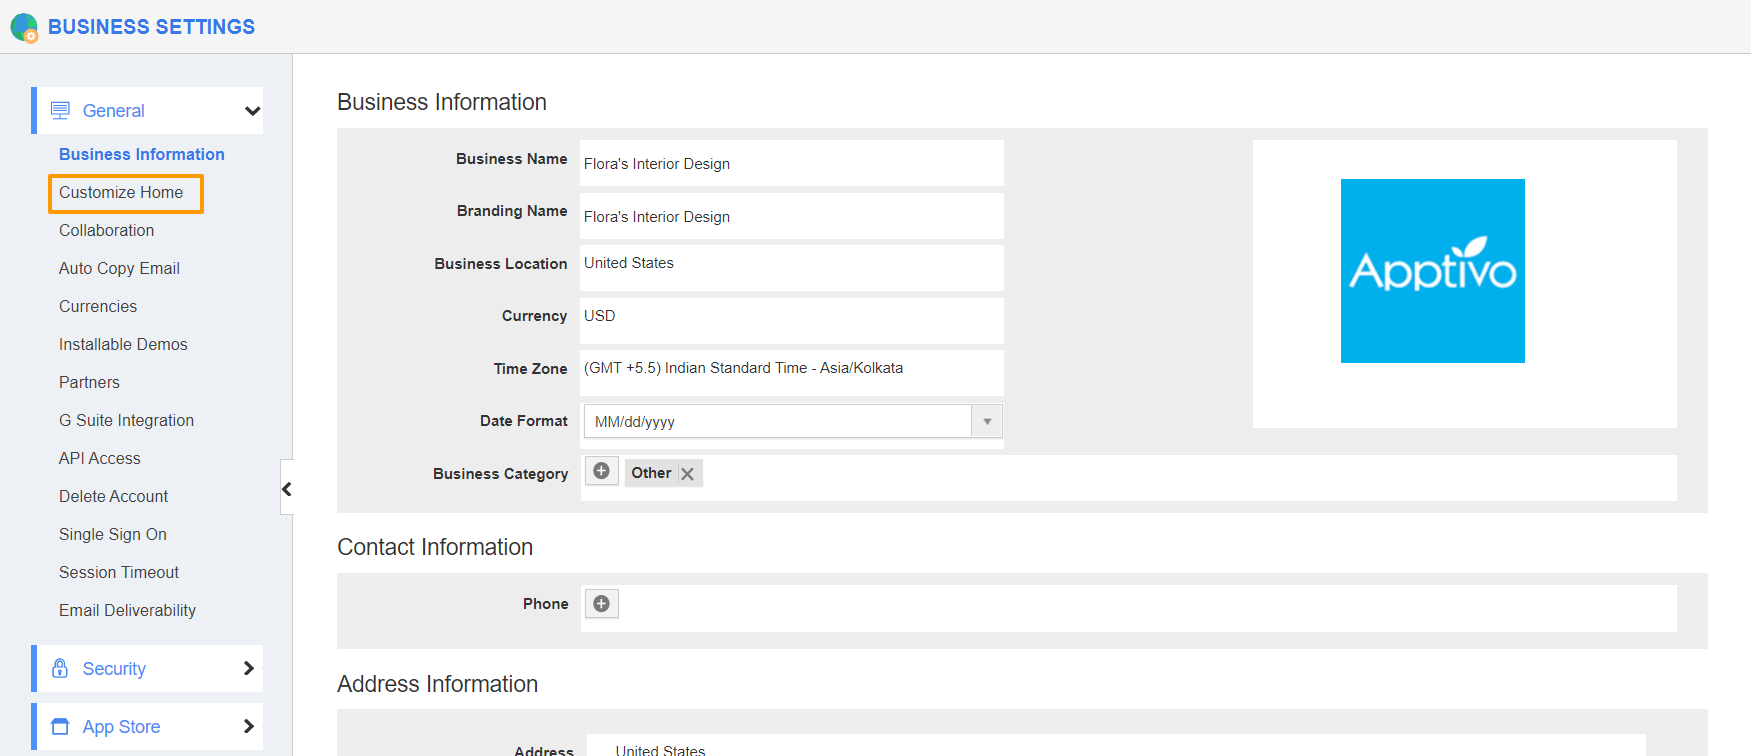Open the Date Format dropdown arrow
1751x756 pixels.
click(x=987, y=421)
